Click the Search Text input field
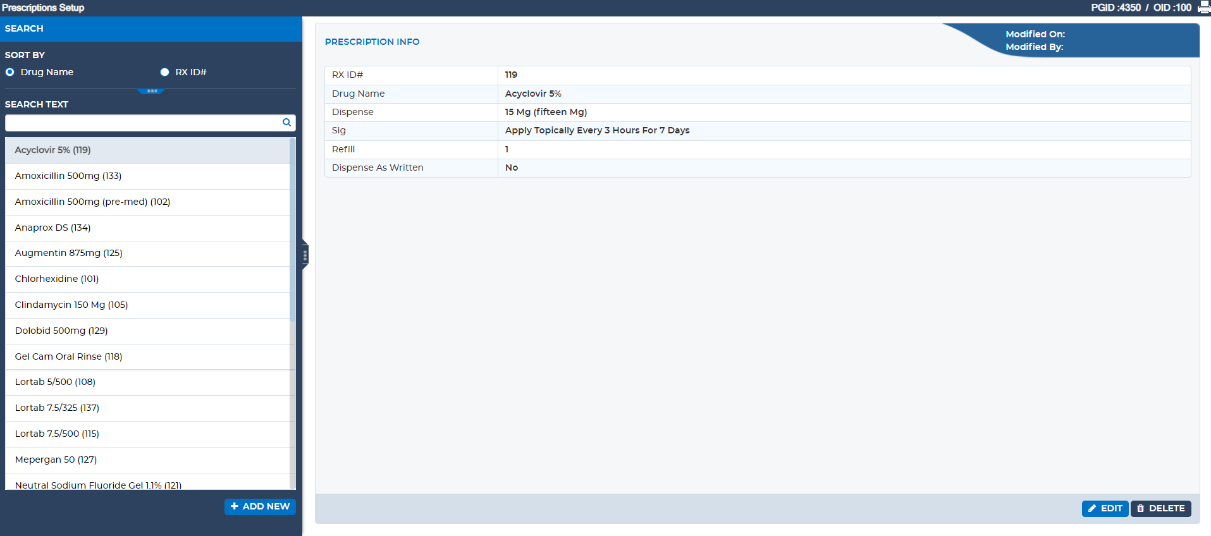1211x536 pixels. point(143,122)
